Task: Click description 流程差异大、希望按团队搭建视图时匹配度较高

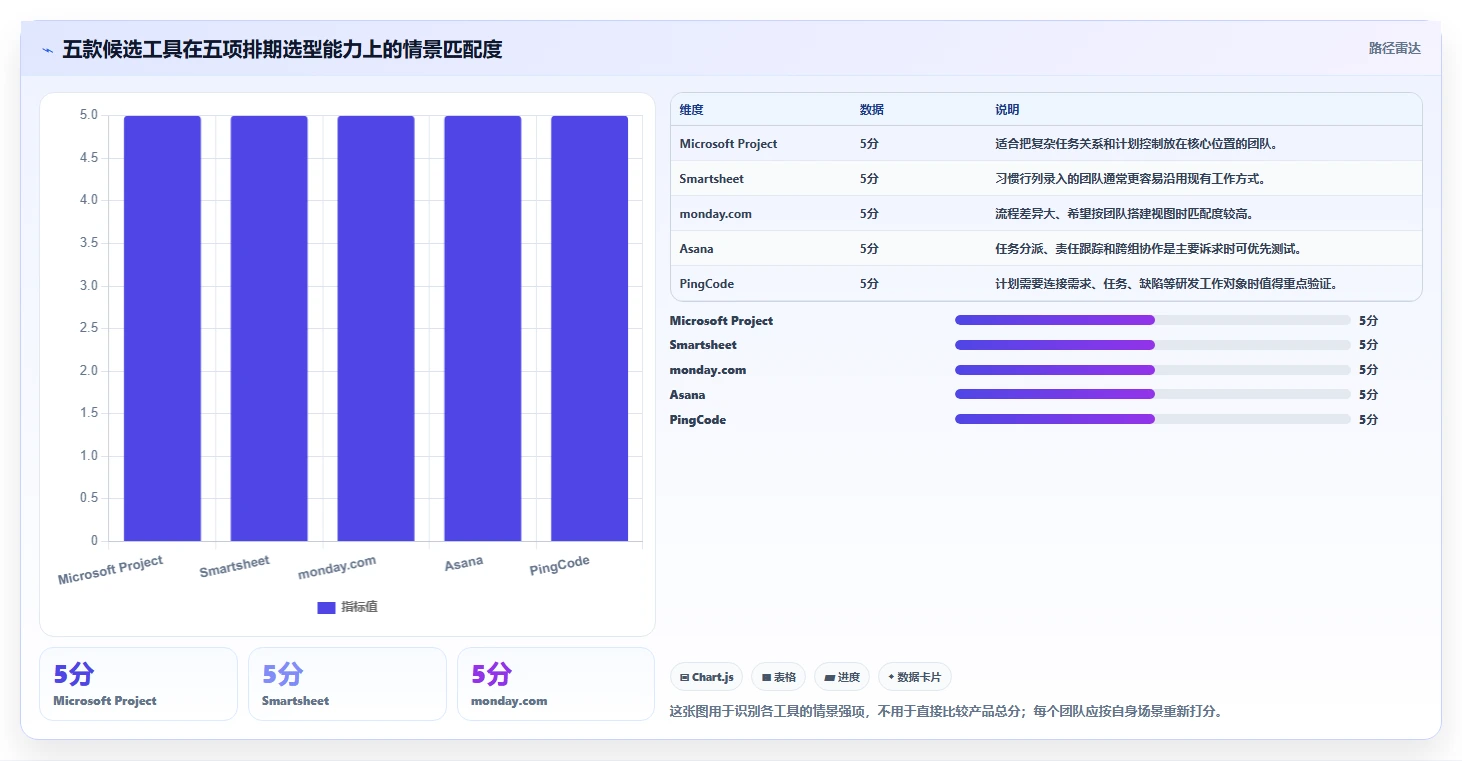Action: [x=1124, y=214]
